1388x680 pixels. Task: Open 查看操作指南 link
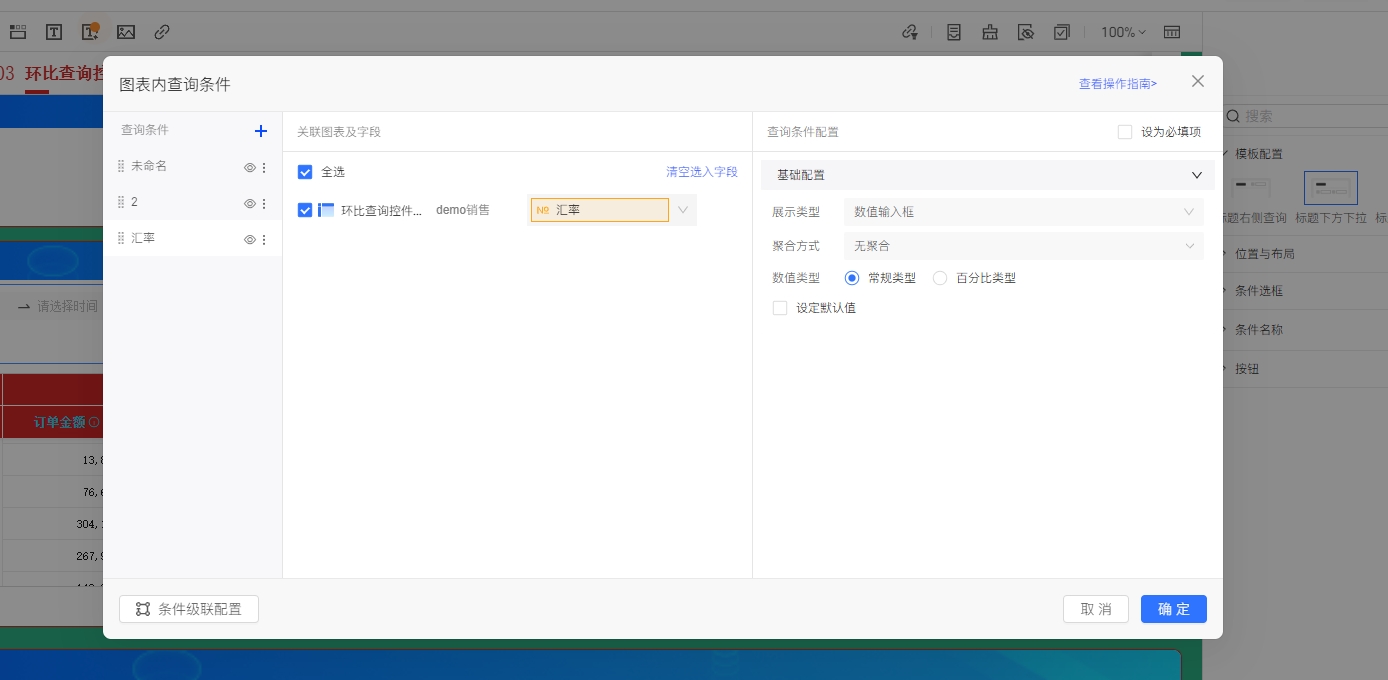[x=1117, y=84]
